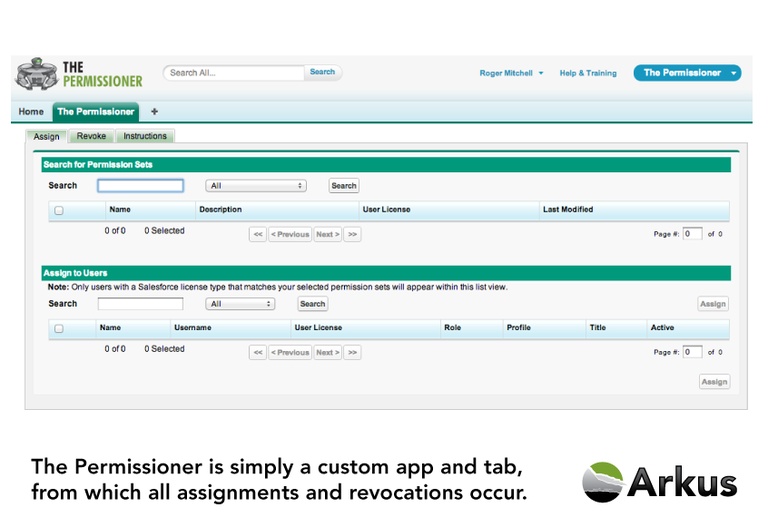Open the Assign subtab

coord(47,137)
